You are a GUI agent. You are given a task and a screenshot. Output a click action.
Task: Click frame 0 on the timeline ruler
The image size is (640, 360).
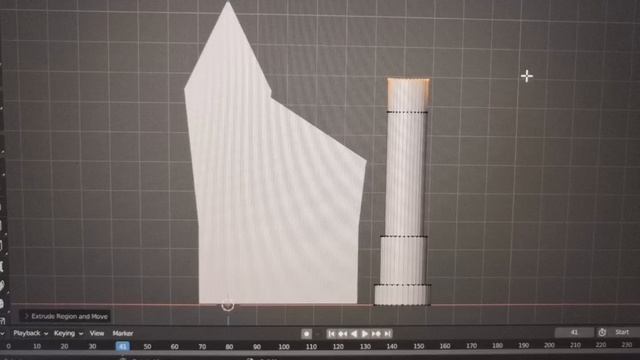pos(9,347)
